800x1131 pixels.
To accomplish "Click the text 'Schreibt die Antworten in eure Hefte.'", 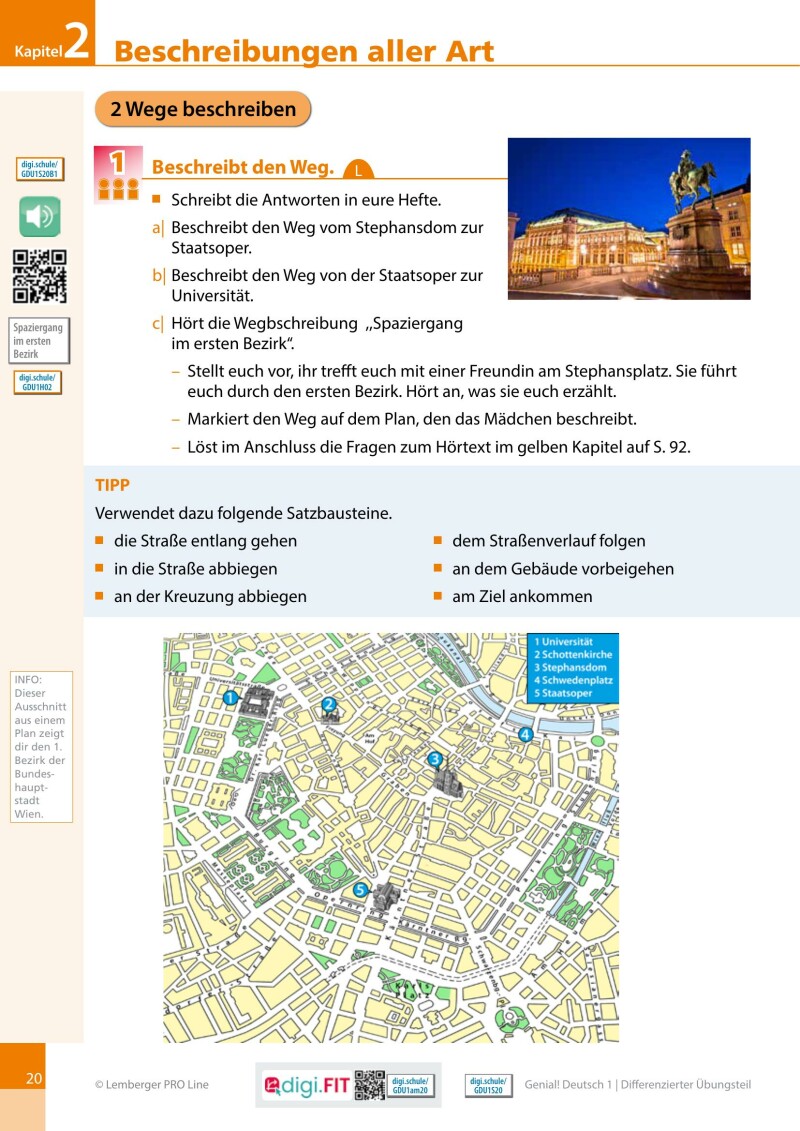I will 306,200.
